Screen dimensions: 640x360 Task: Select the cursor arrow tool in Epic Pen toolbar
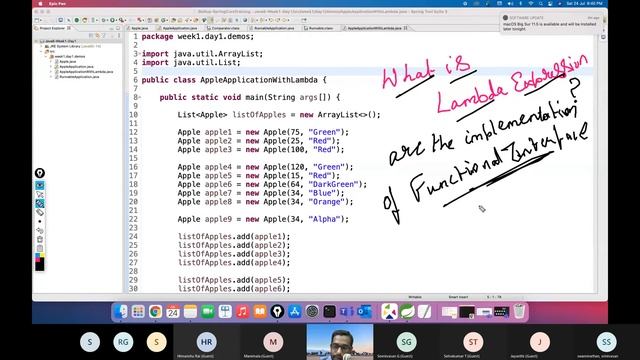(40, 195)
